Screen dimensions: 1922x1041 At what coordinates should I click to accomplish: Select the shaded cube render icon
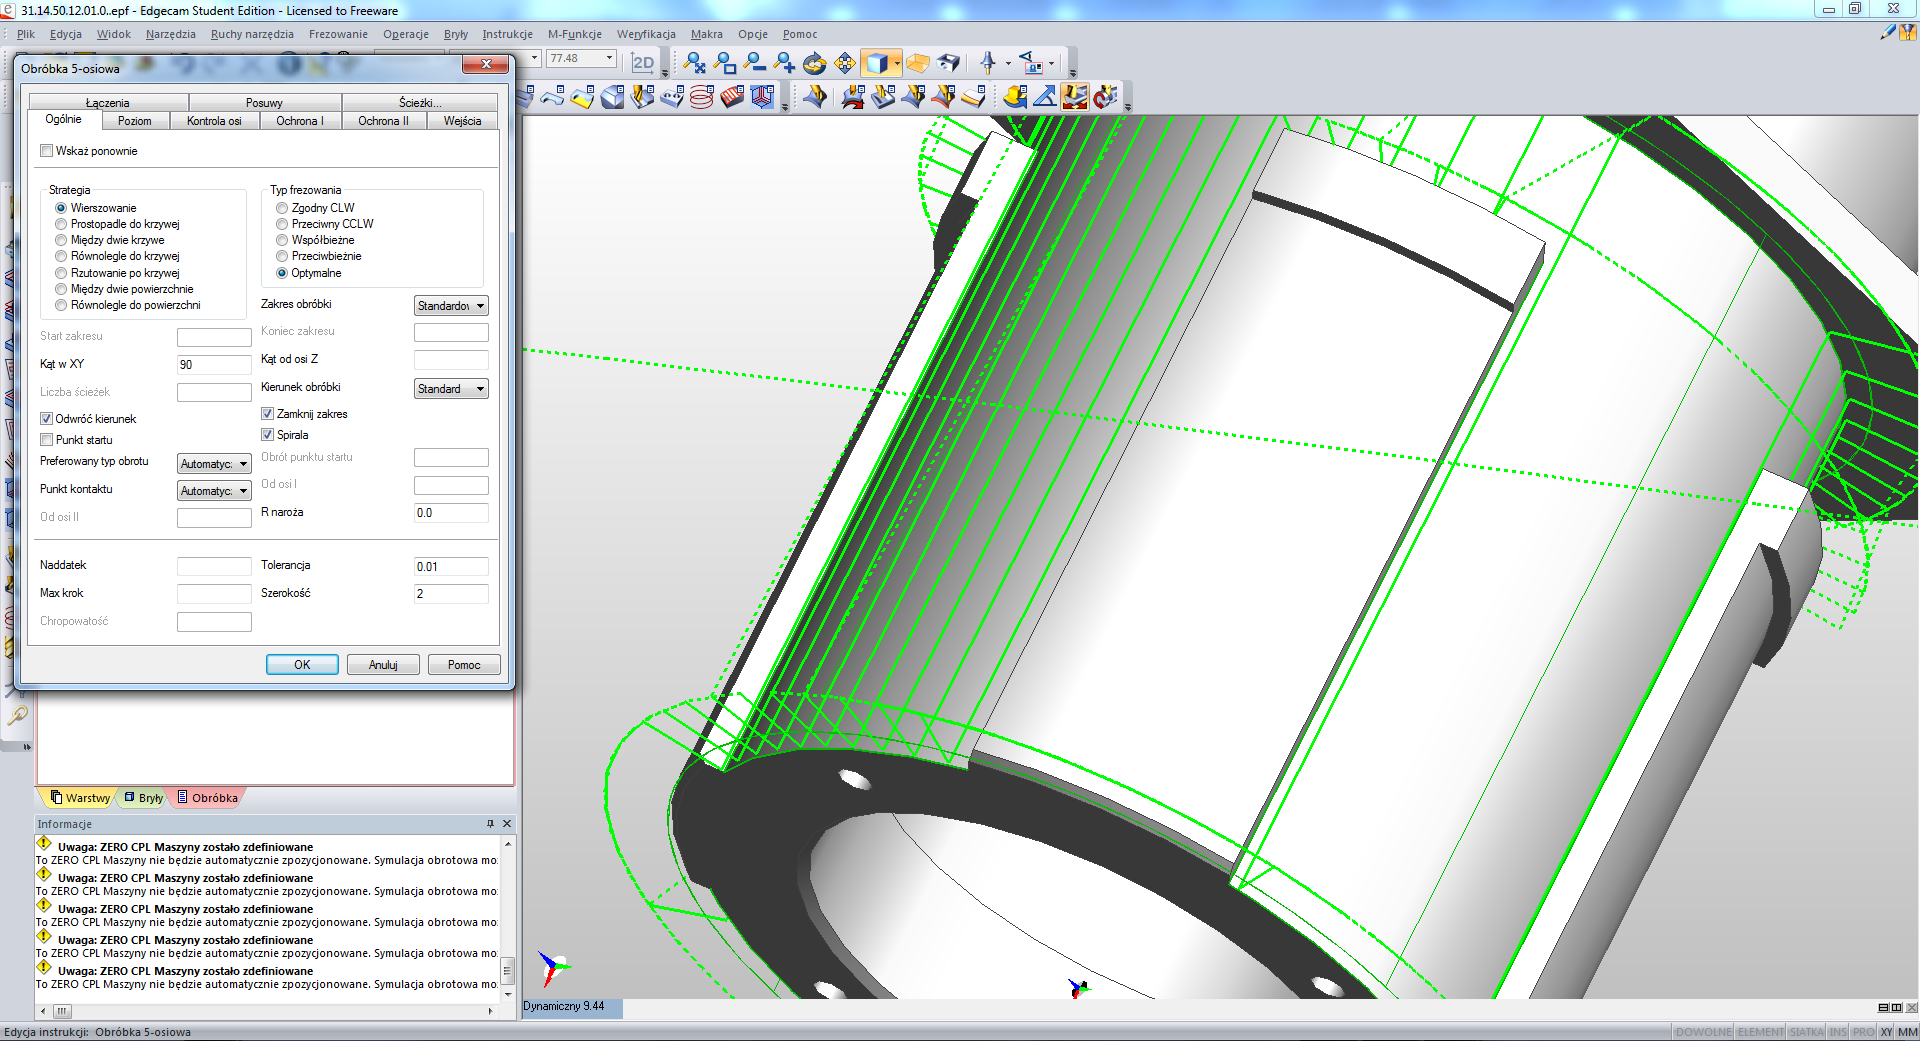tap(876, 63)
